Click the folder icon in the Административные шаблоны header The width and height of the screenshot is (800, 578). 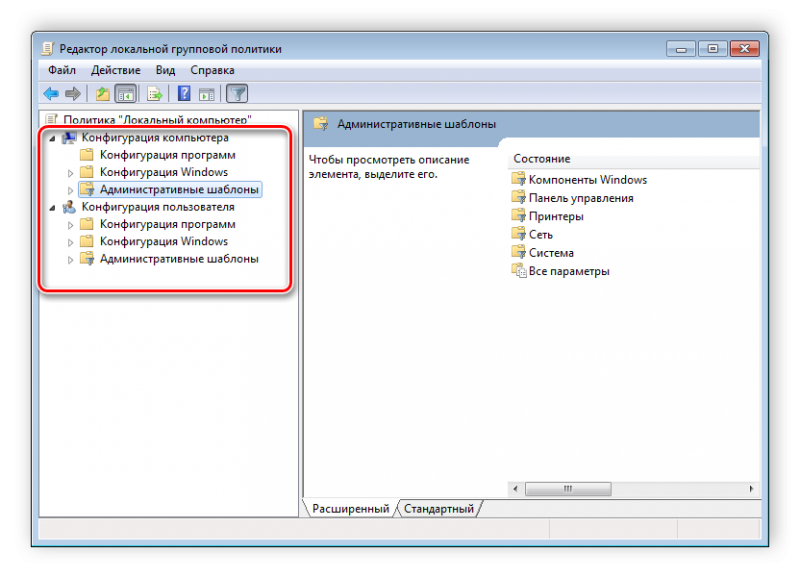[321, 124]
